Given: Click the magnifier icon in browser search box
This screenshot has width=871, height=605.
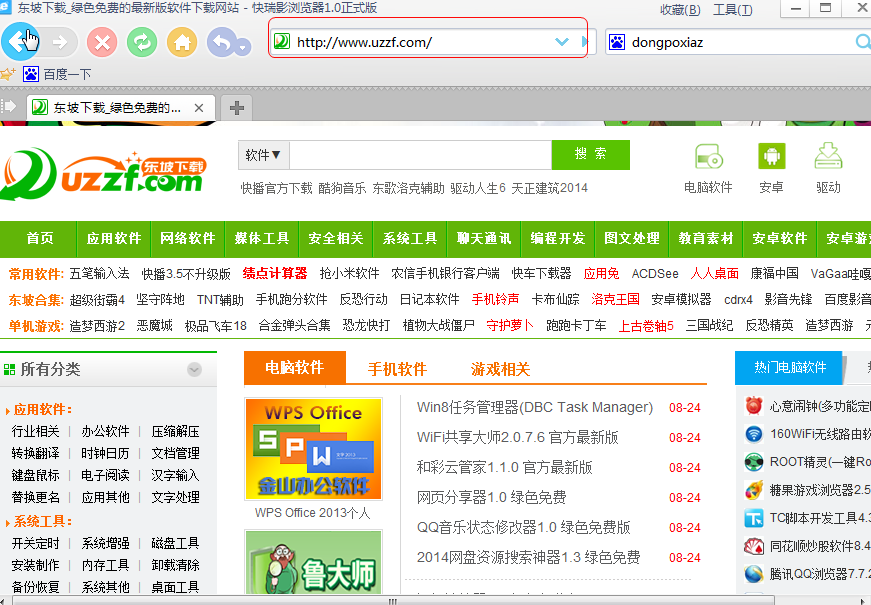Looking at the screenshot, I should (x=863, y=42).
